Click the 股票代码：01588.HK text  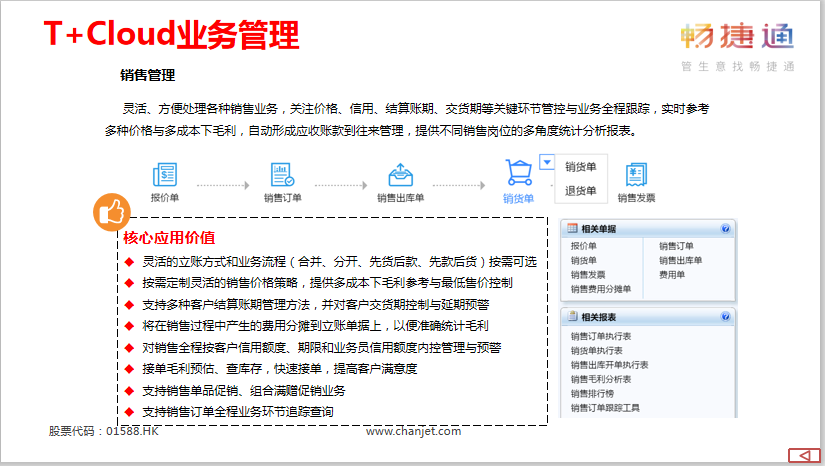pyautogui.click(x=104, y=431)
